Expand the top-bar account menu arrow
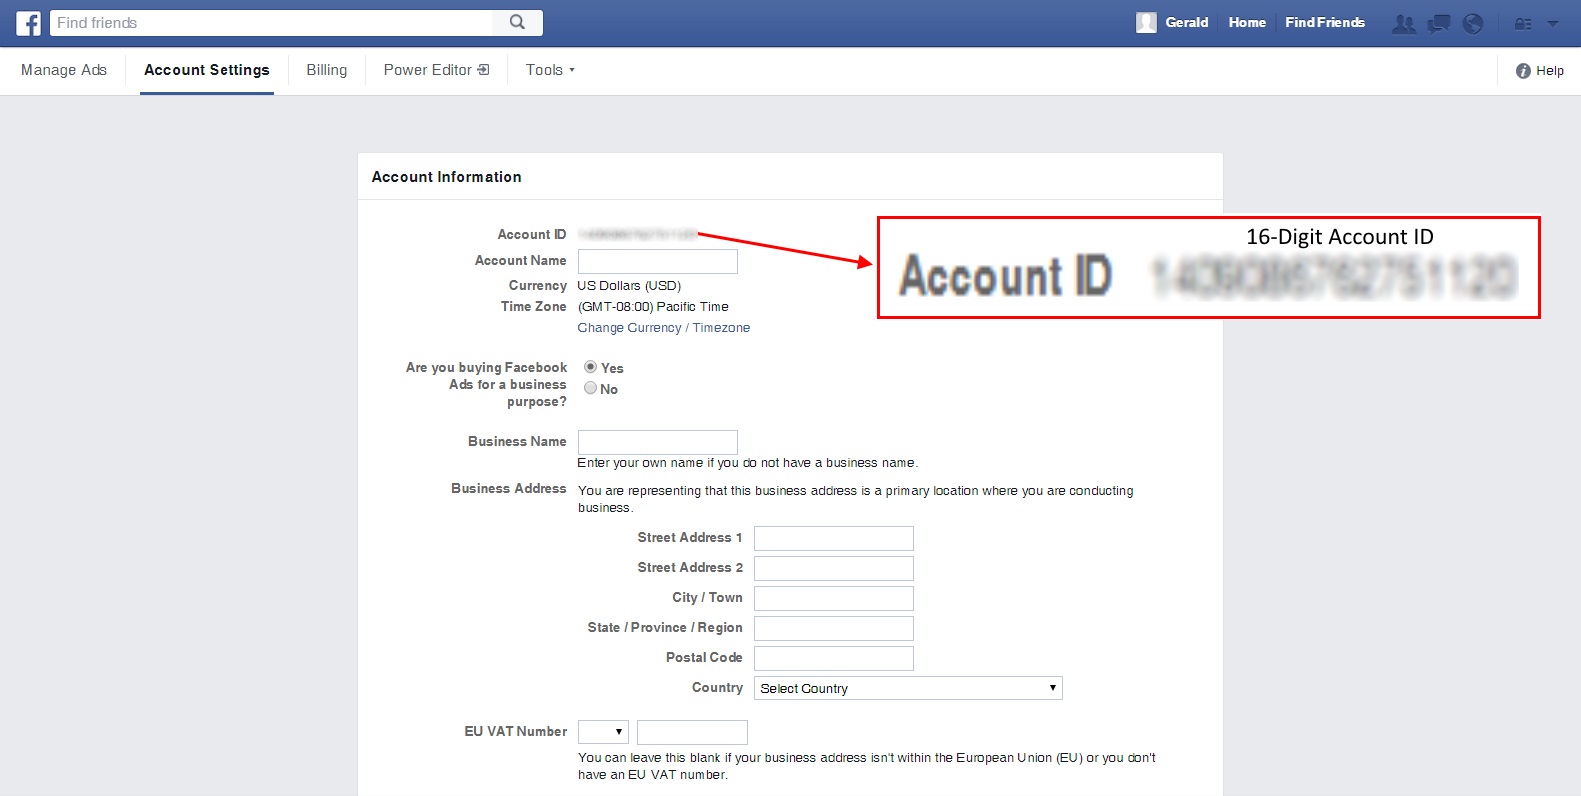This screenshot has height=796, width=1581. [x=1553, y=23]
